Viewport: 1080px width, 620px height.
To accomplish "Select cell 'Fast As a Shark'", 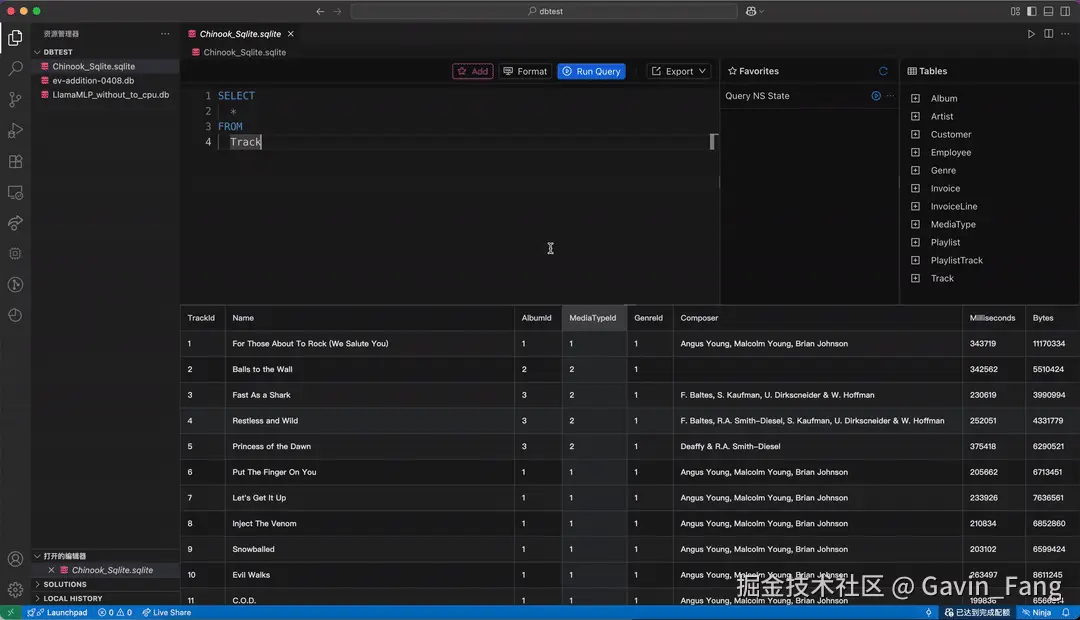I will pos(369,395).
